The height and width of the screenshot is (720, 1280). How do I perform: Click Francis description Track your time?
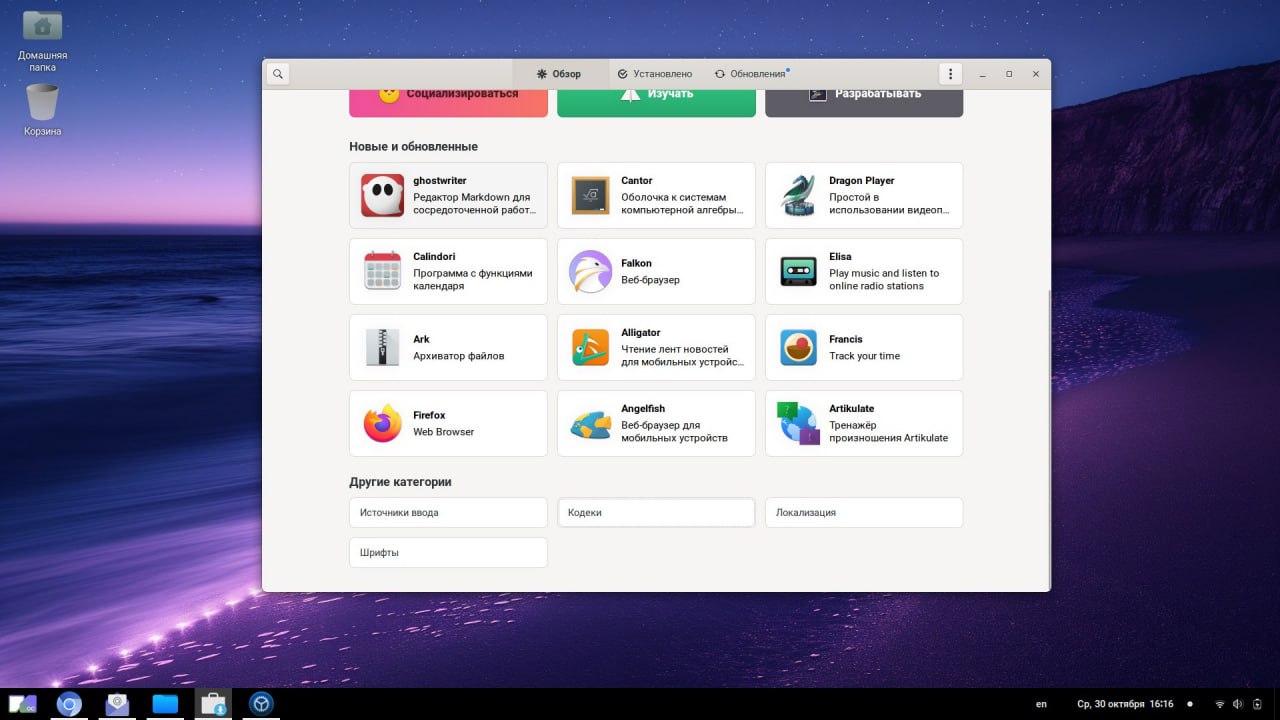tap(865, 356)
